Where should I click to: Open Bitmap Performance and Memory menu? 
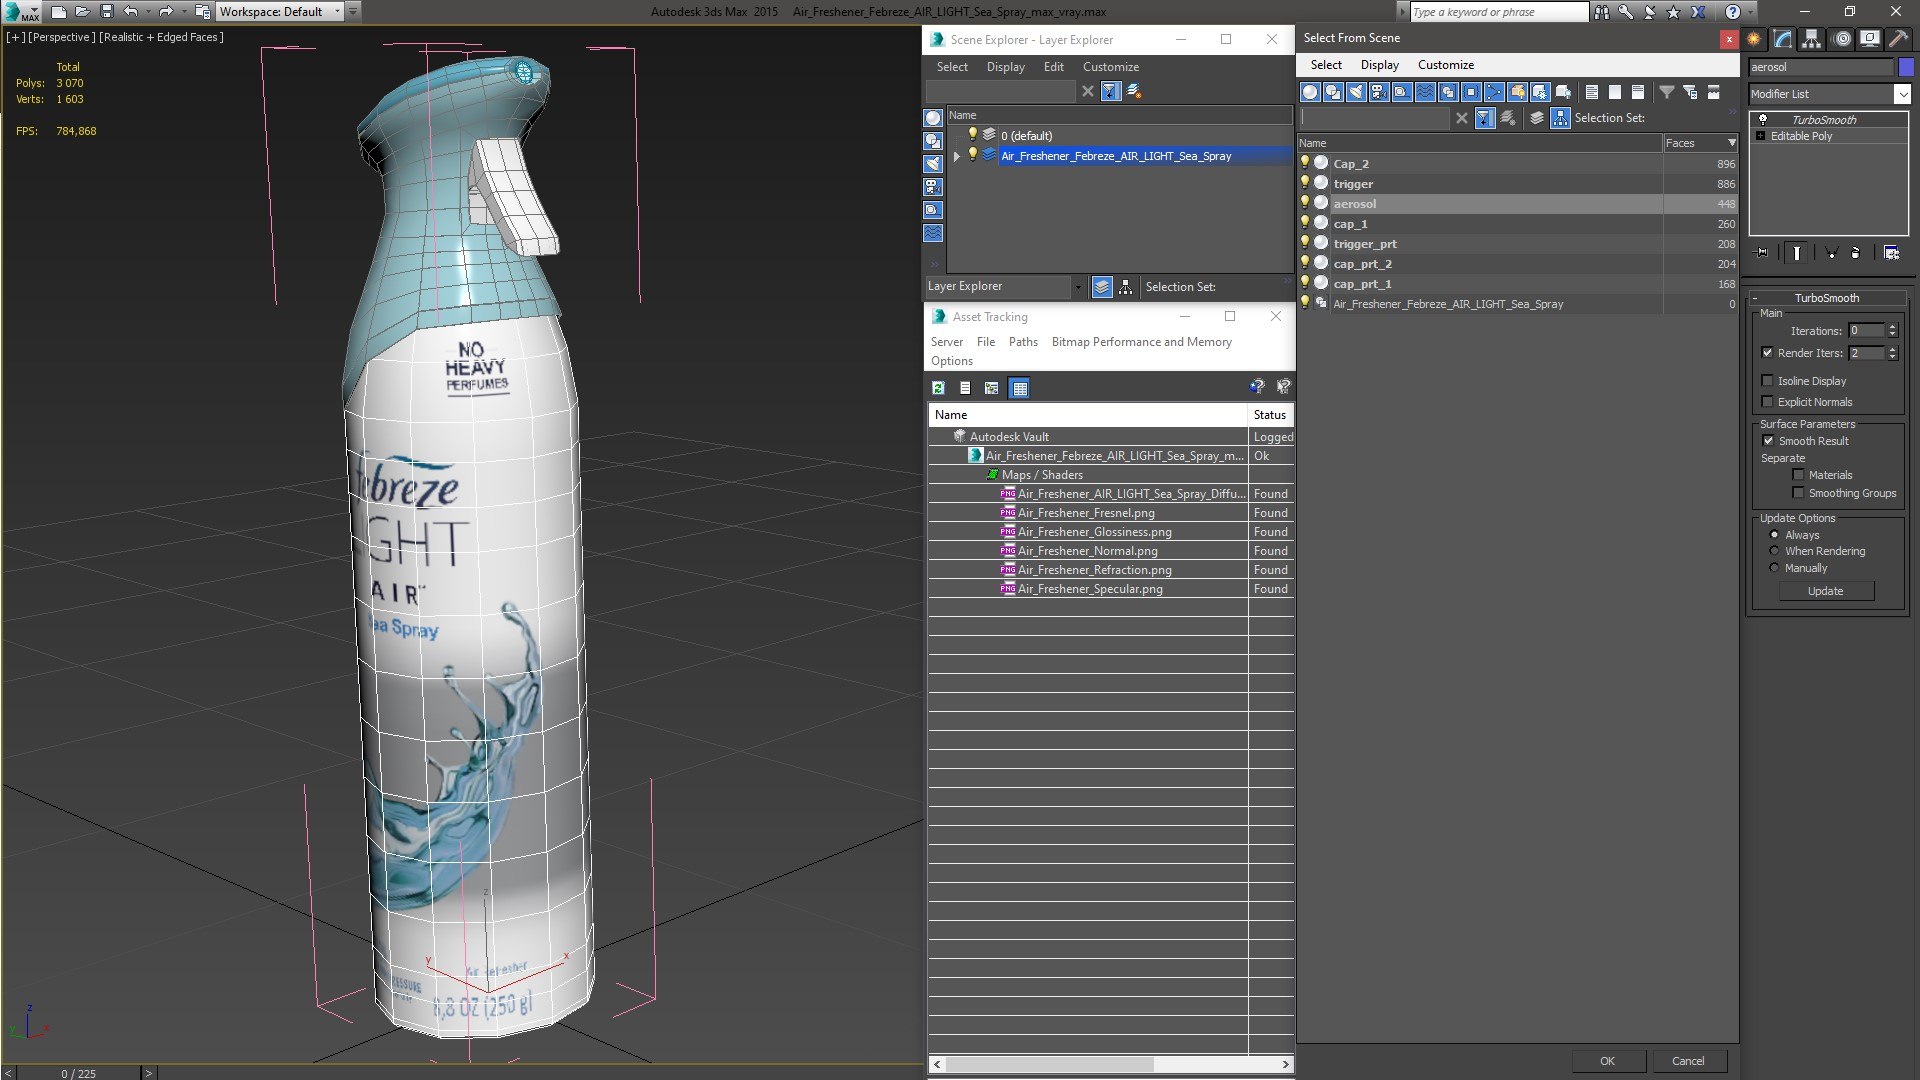(x=1141, y=342)
